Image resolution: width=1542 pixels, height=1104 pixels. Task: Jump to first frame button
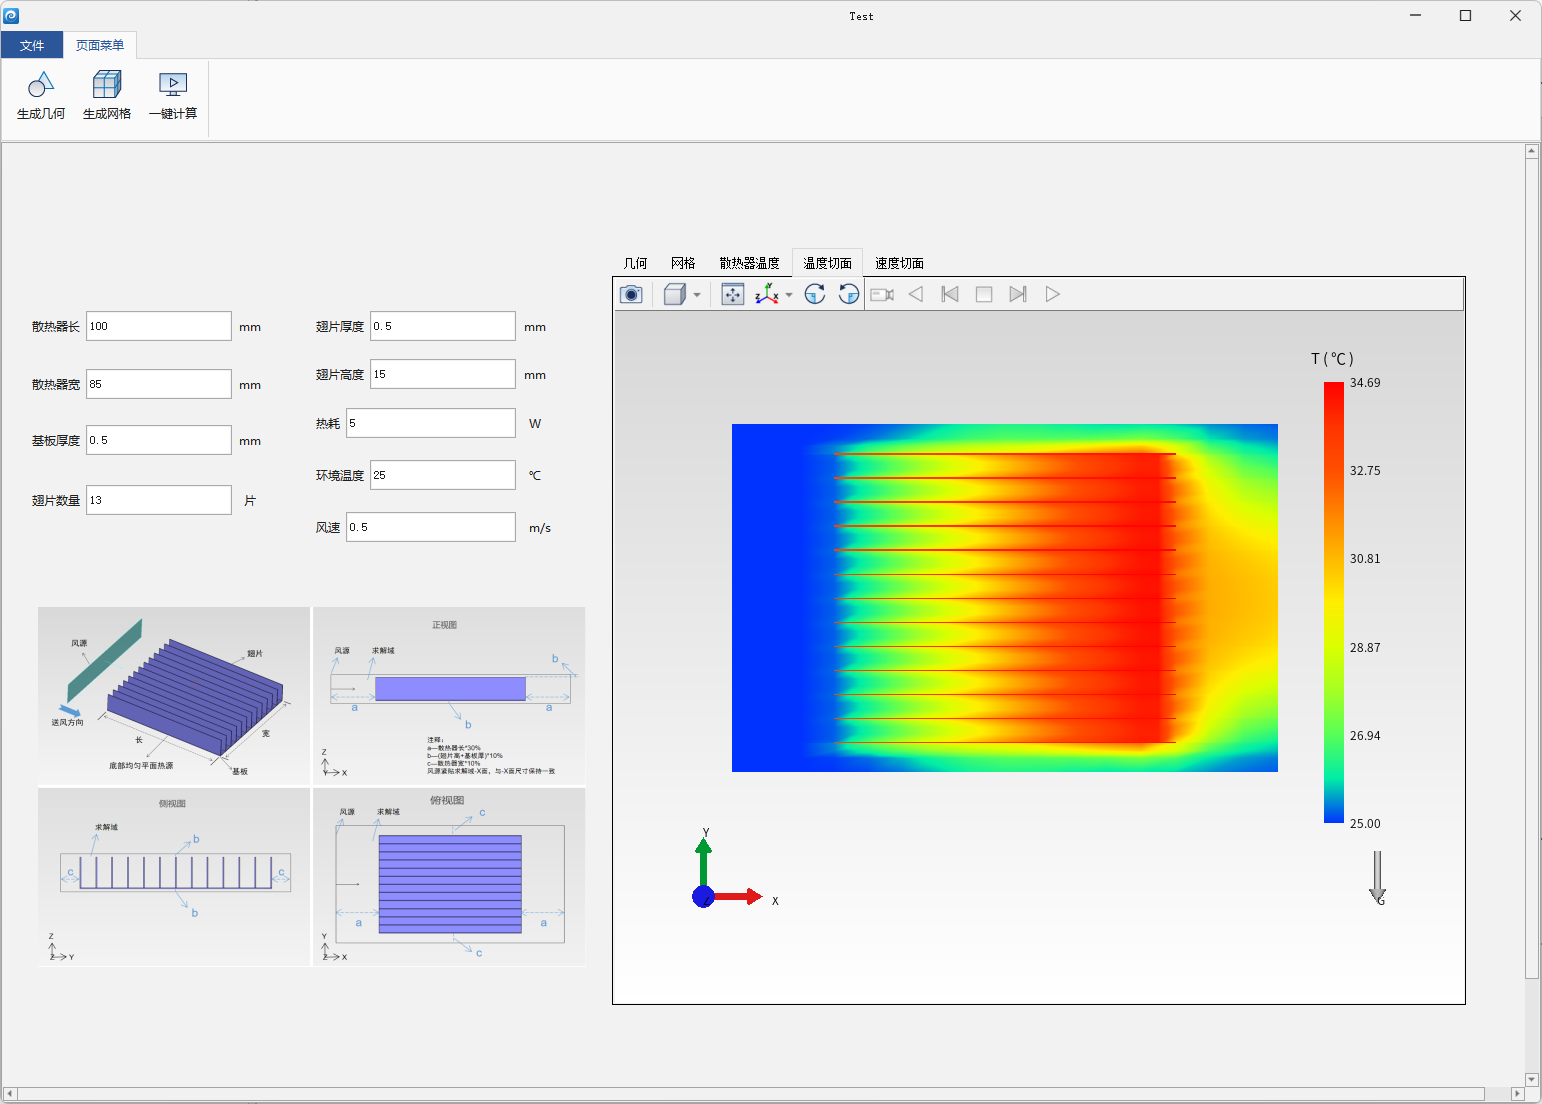coord(950,294)
